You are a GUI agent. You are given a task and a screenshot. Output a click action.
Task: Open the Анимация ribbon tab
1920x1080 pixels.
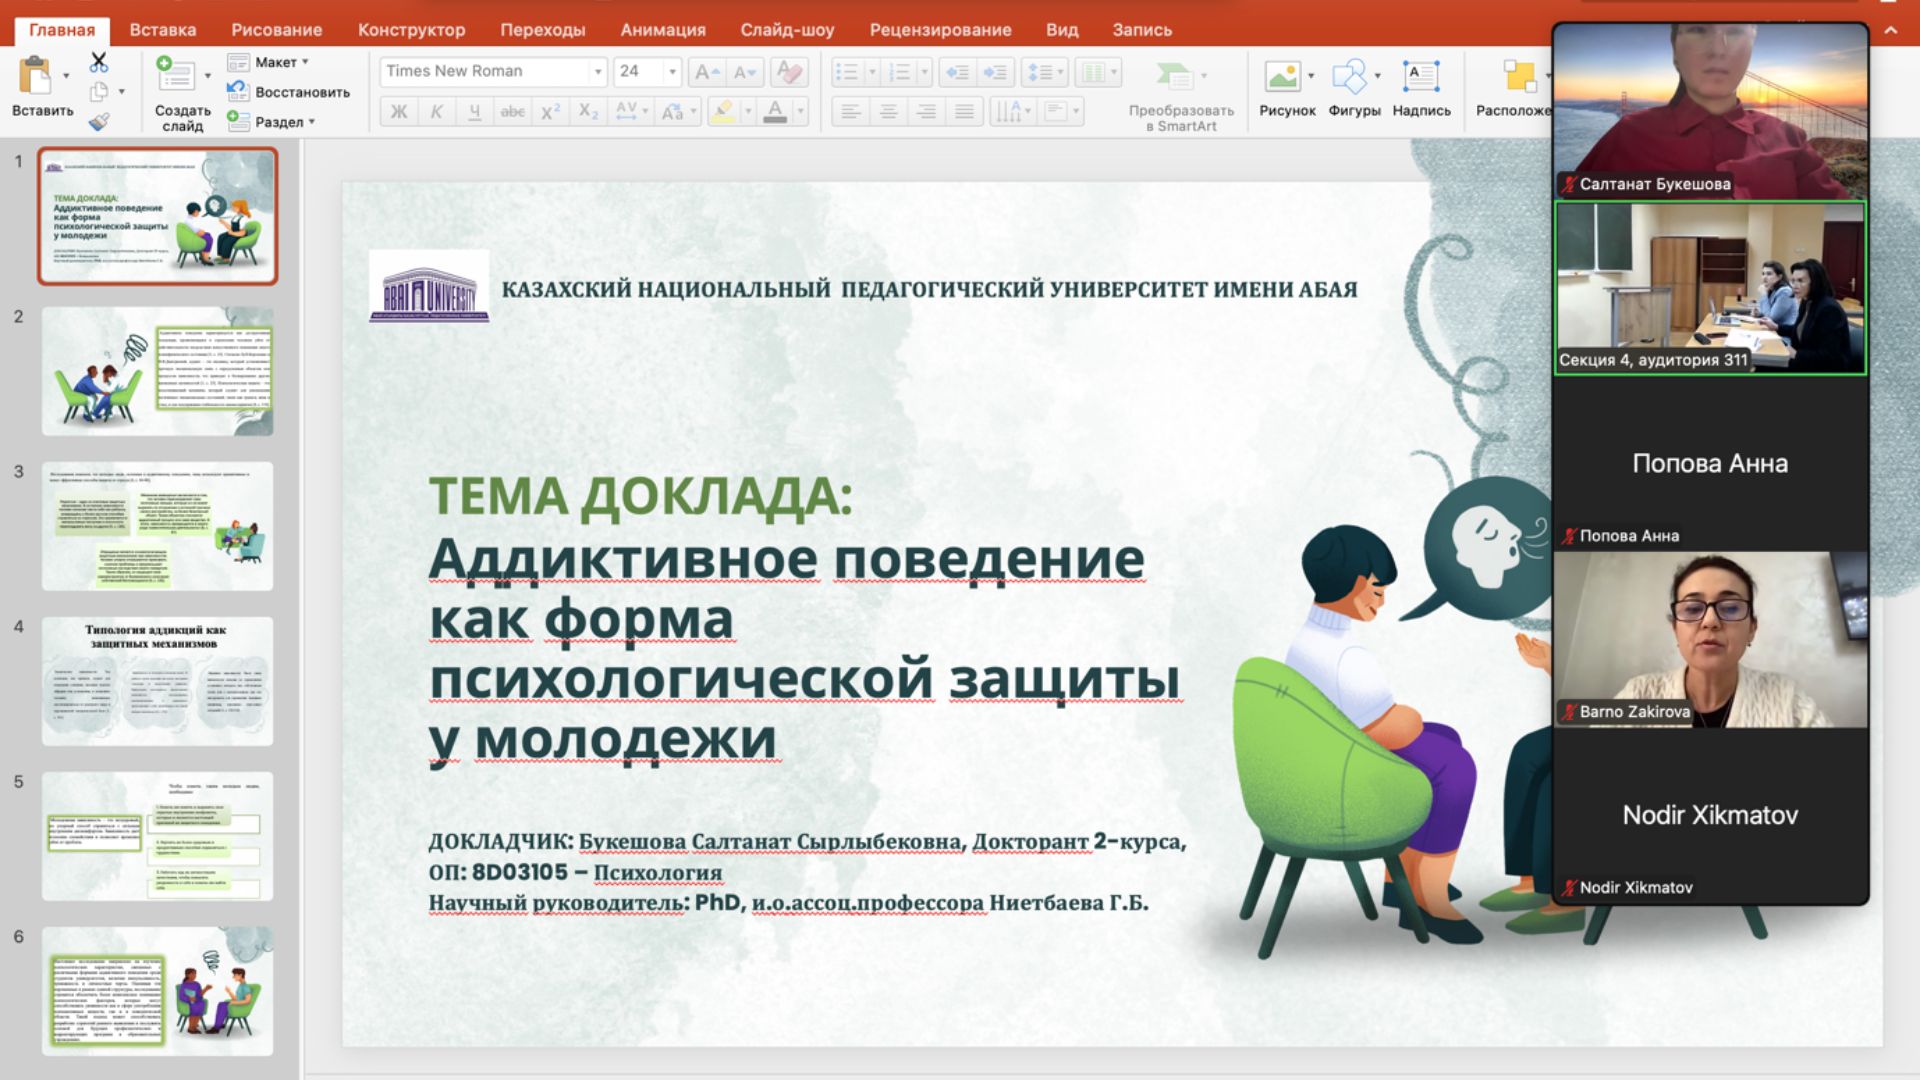click(x=662, y=30)
